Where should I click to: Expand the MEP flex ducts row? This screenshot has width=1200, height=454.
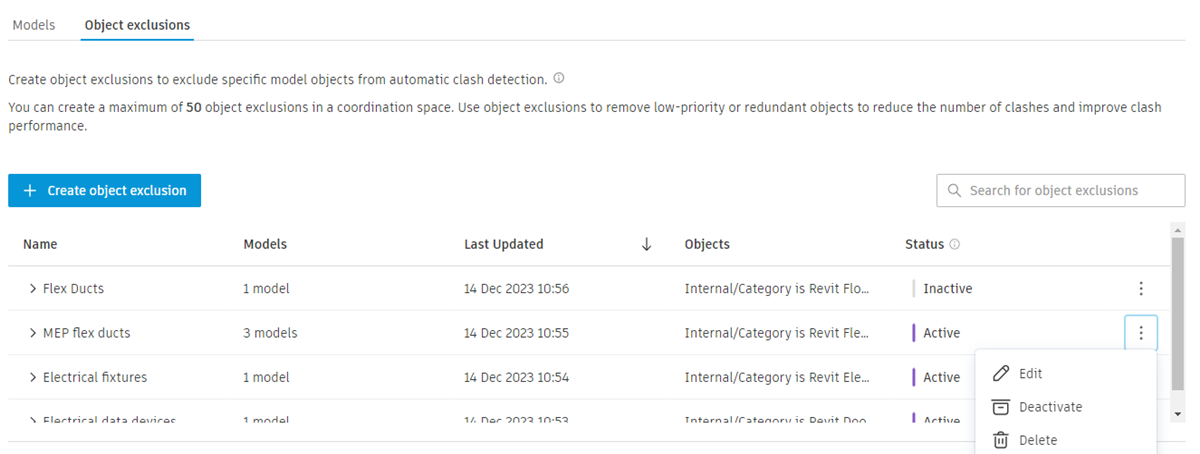pos(33,333)
